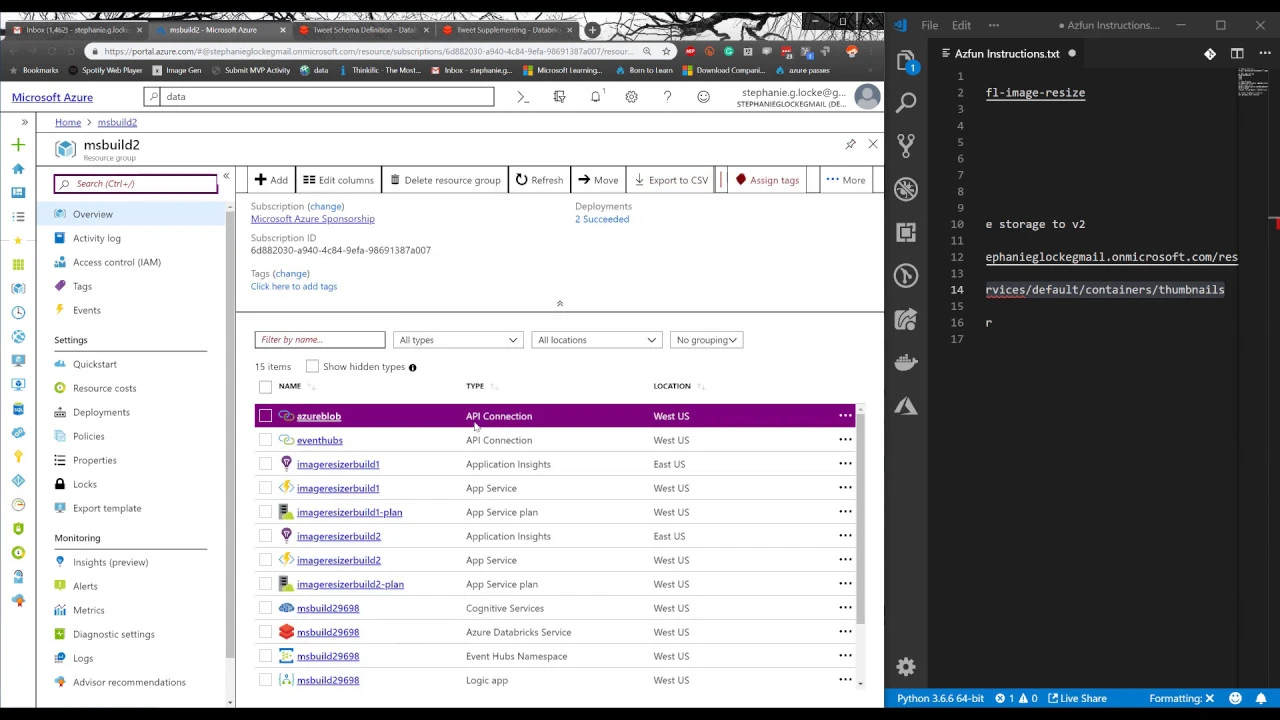The height and width of the screenshot is (720, 1280).
Task: Click Delete resource group button
Action: pos(445,180)
